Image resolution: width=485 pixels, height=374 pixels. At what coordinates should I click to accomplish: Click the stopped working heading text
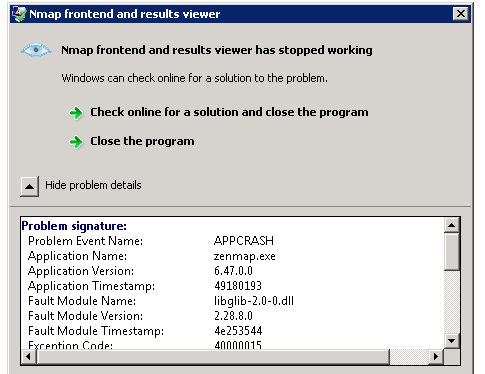pyautogui.click(x=217, y=50)
